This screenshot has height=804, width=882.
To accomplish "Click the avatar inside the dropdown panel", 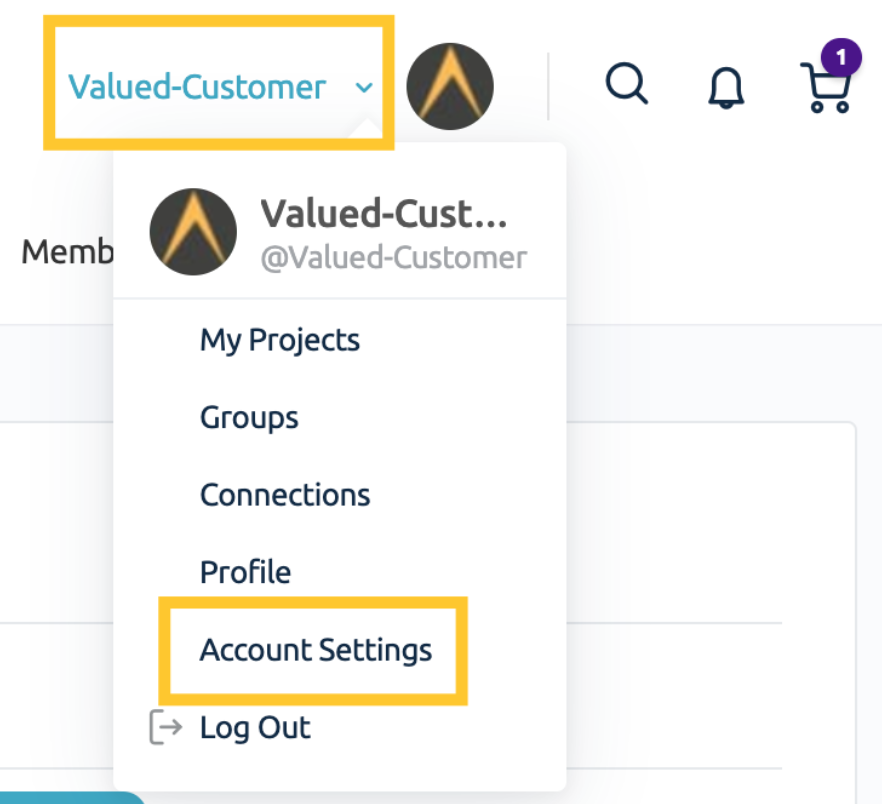I will tap(193, 231).
